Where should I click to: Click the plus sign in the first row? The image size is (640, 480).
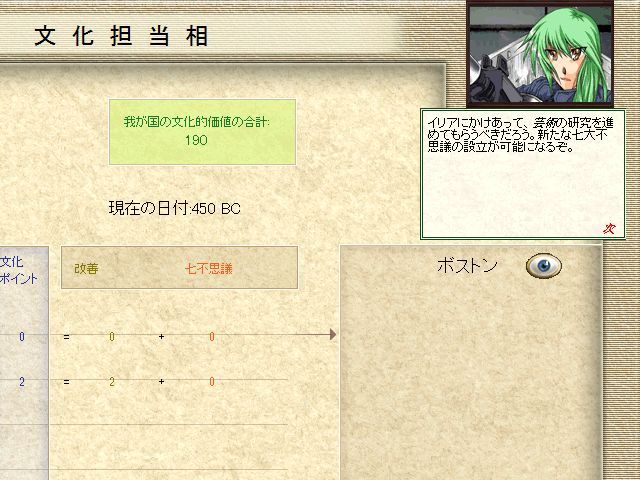162,337
